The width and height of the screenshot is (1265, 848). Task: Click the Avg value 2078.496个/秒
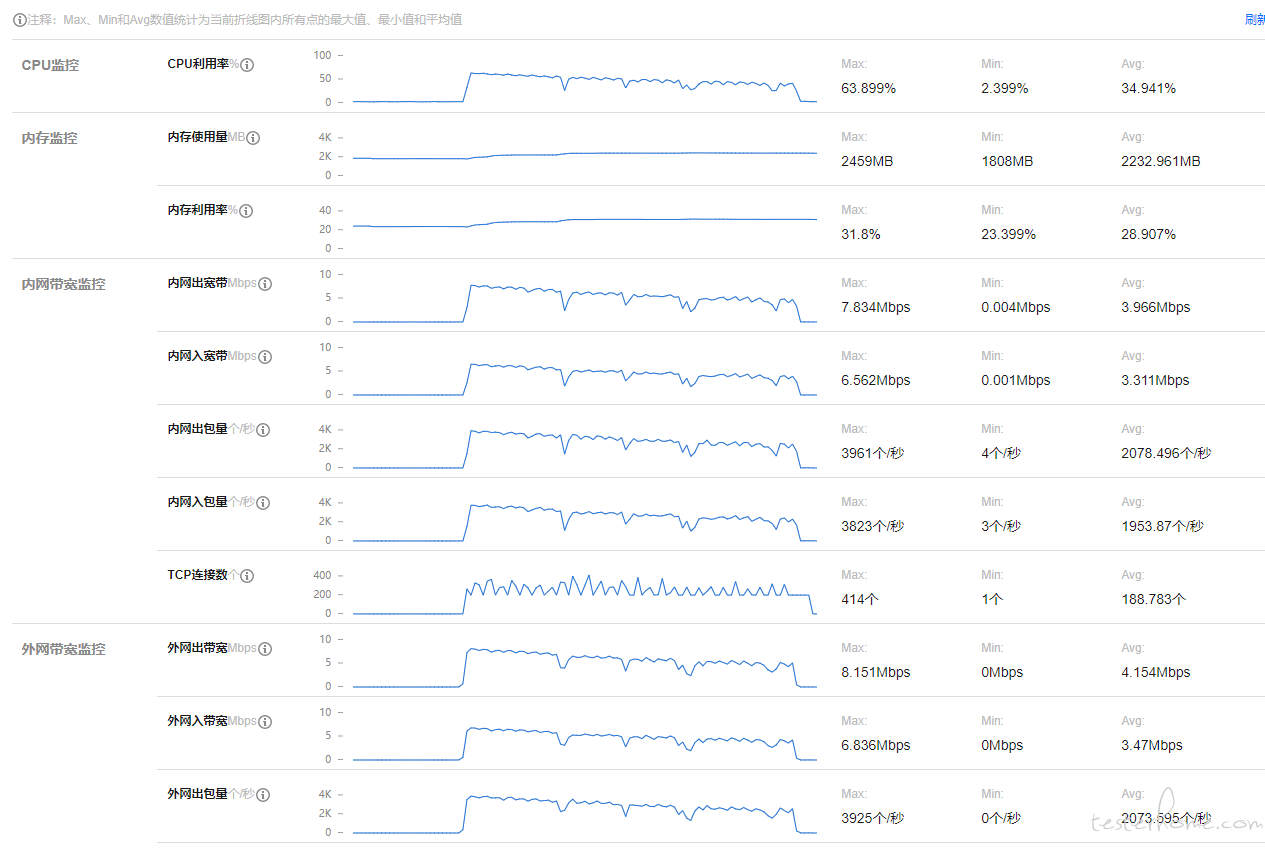click(x=1166, y=453)
